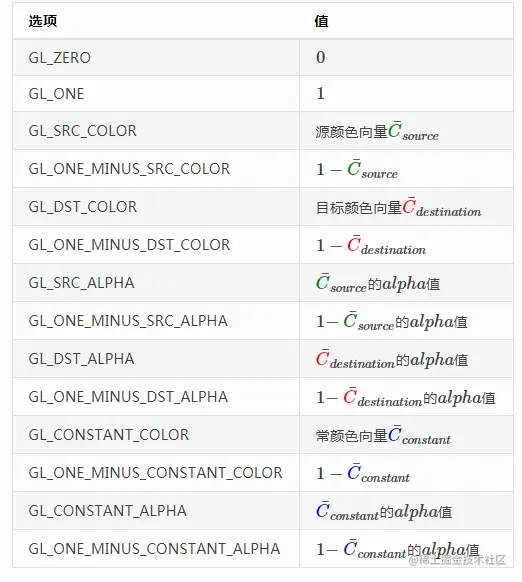Select GL_ONE_MINUS_DST_COLOR row label
Viewport: 522px width, 582px height.
pos(129,245)
